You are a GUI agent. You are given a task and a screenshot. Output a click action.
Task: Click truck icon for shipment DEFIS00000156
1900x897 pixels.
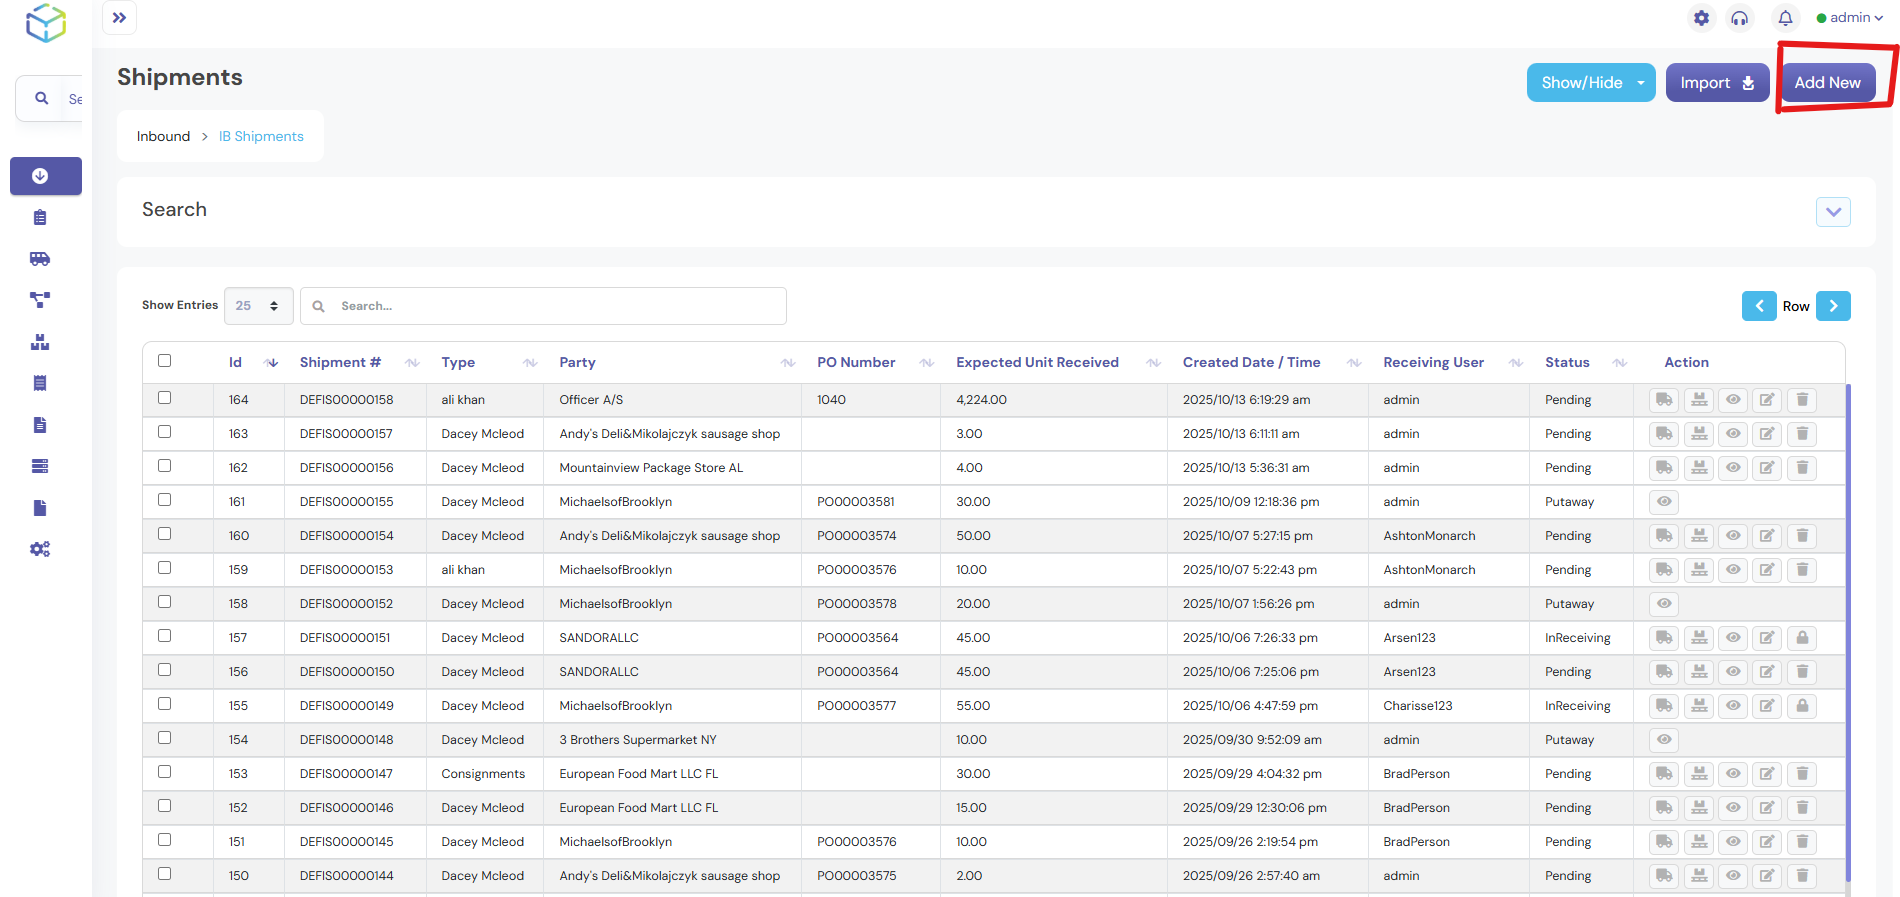coord(1664,468)
